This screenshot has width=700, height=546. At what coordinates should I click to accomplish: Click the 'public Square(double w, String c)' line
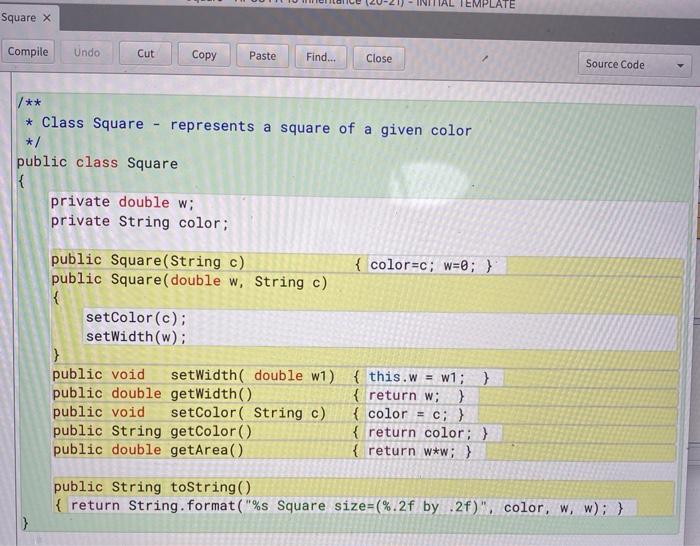[x=189, y=281]
